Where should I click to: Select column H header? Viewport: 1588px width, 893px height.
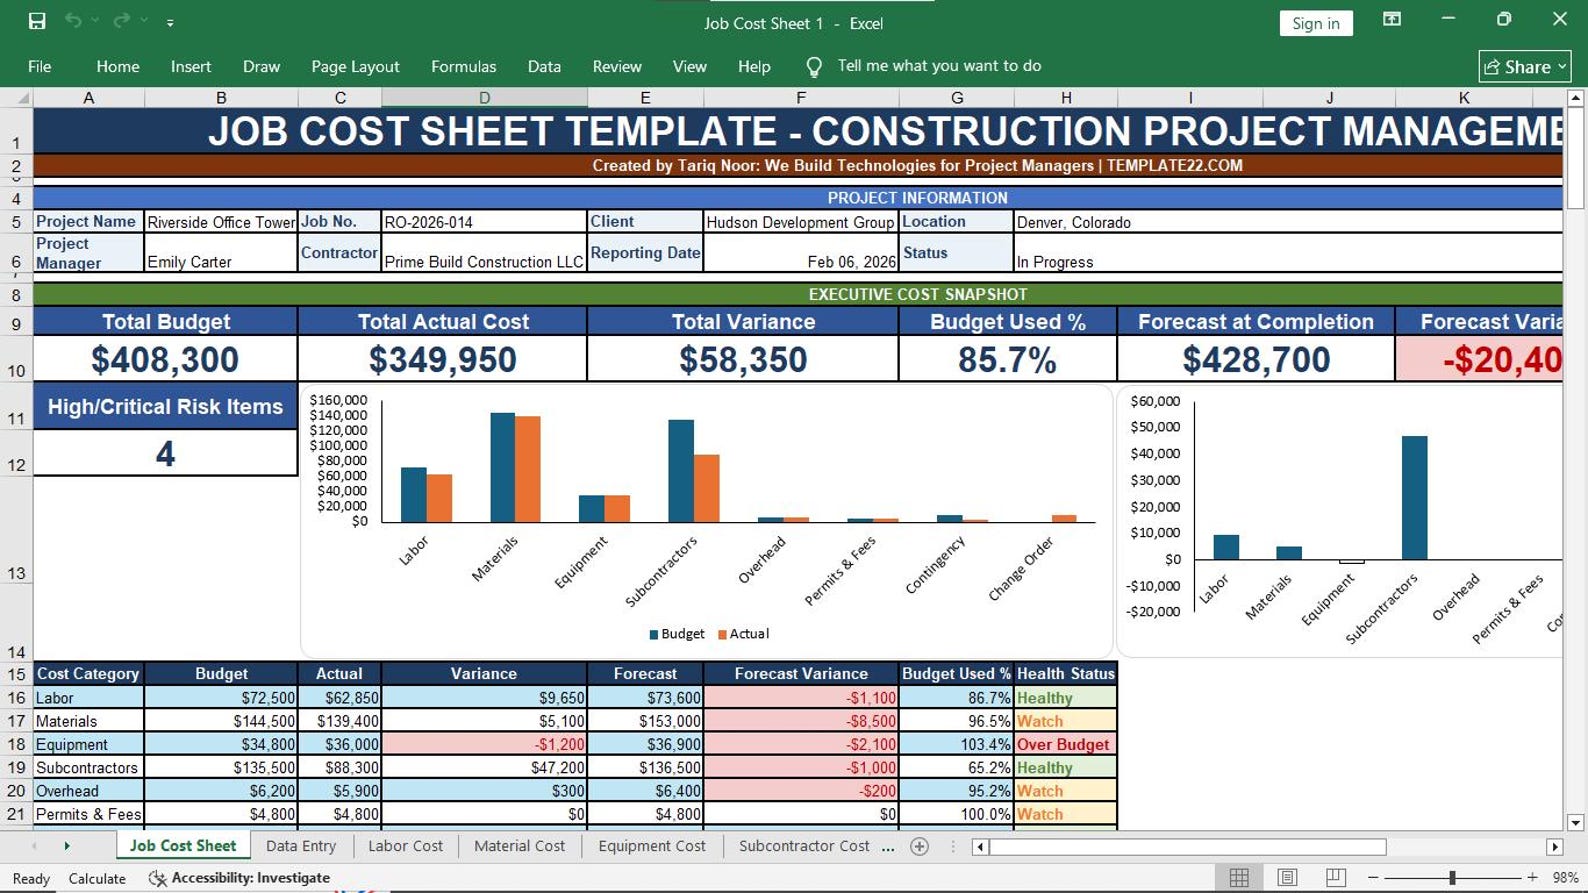[x=1066, y=98]
